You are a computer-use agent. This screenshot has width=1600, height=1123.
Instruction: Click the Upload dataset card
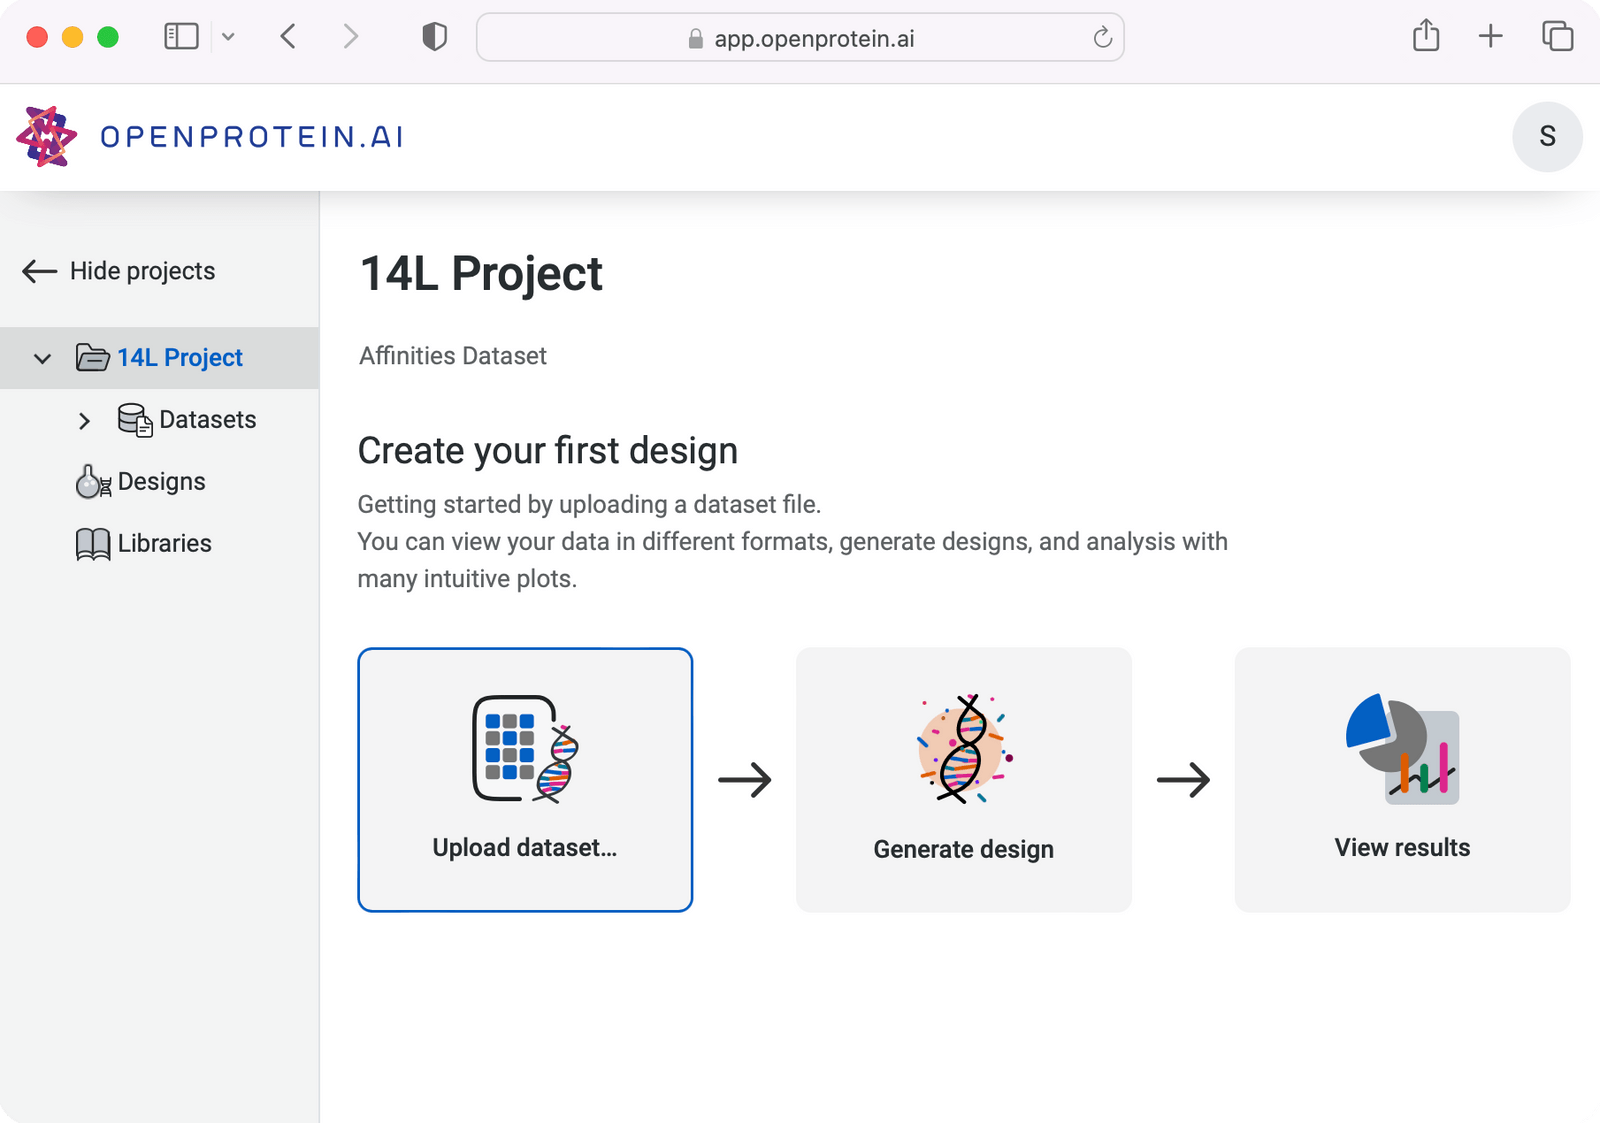point(525,780)
